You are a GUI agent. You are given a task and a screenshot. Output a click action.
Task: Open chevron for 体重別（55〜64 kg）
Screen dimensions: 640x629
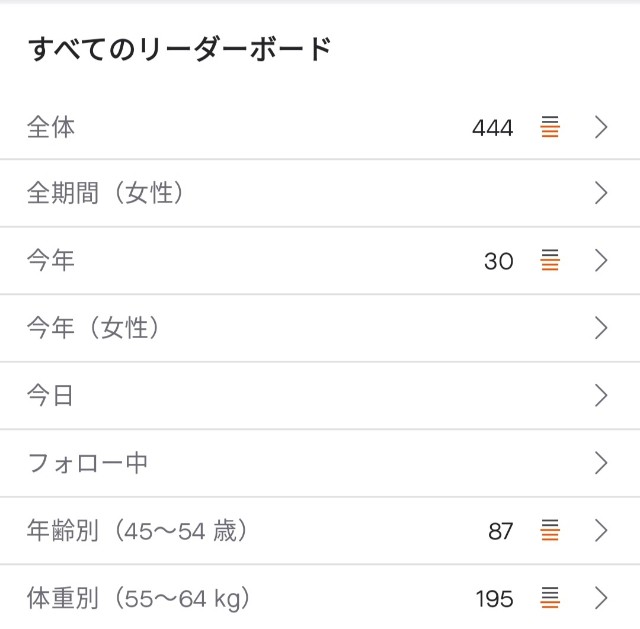pyautogui.click(x=601, y=598)
